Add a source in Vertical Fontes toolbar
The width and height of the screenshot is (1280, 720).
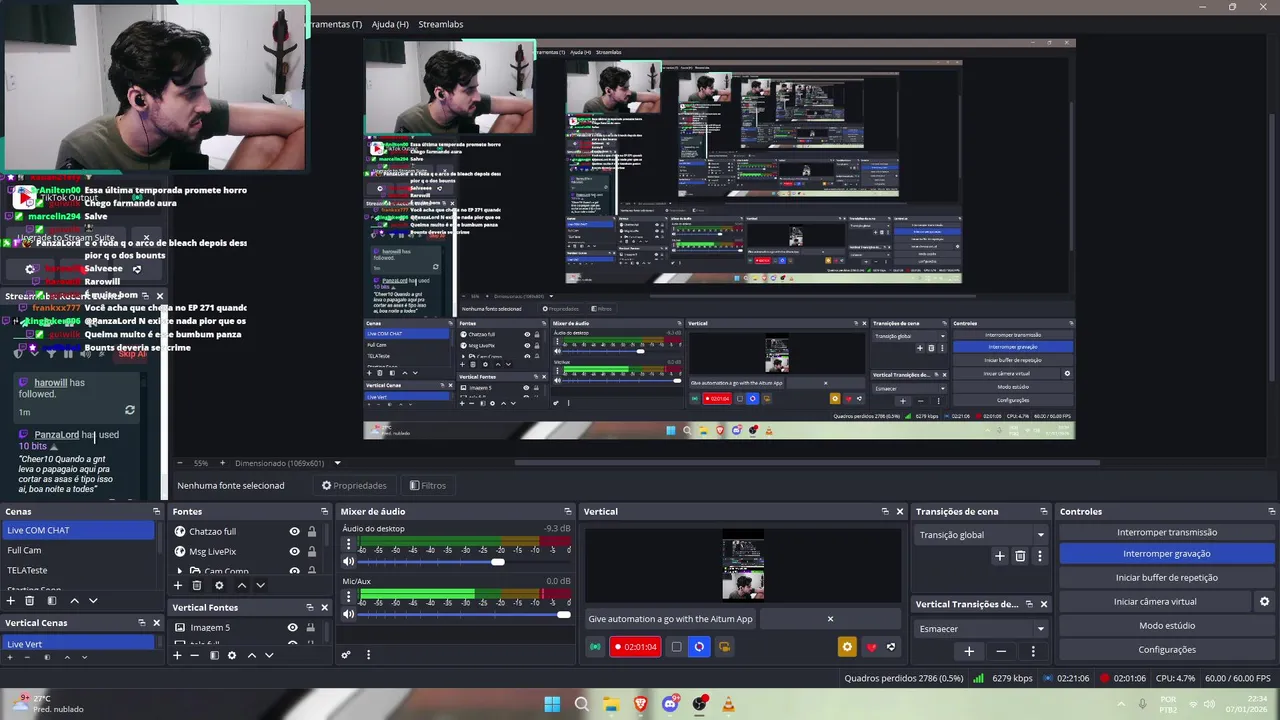click(177, 655)
